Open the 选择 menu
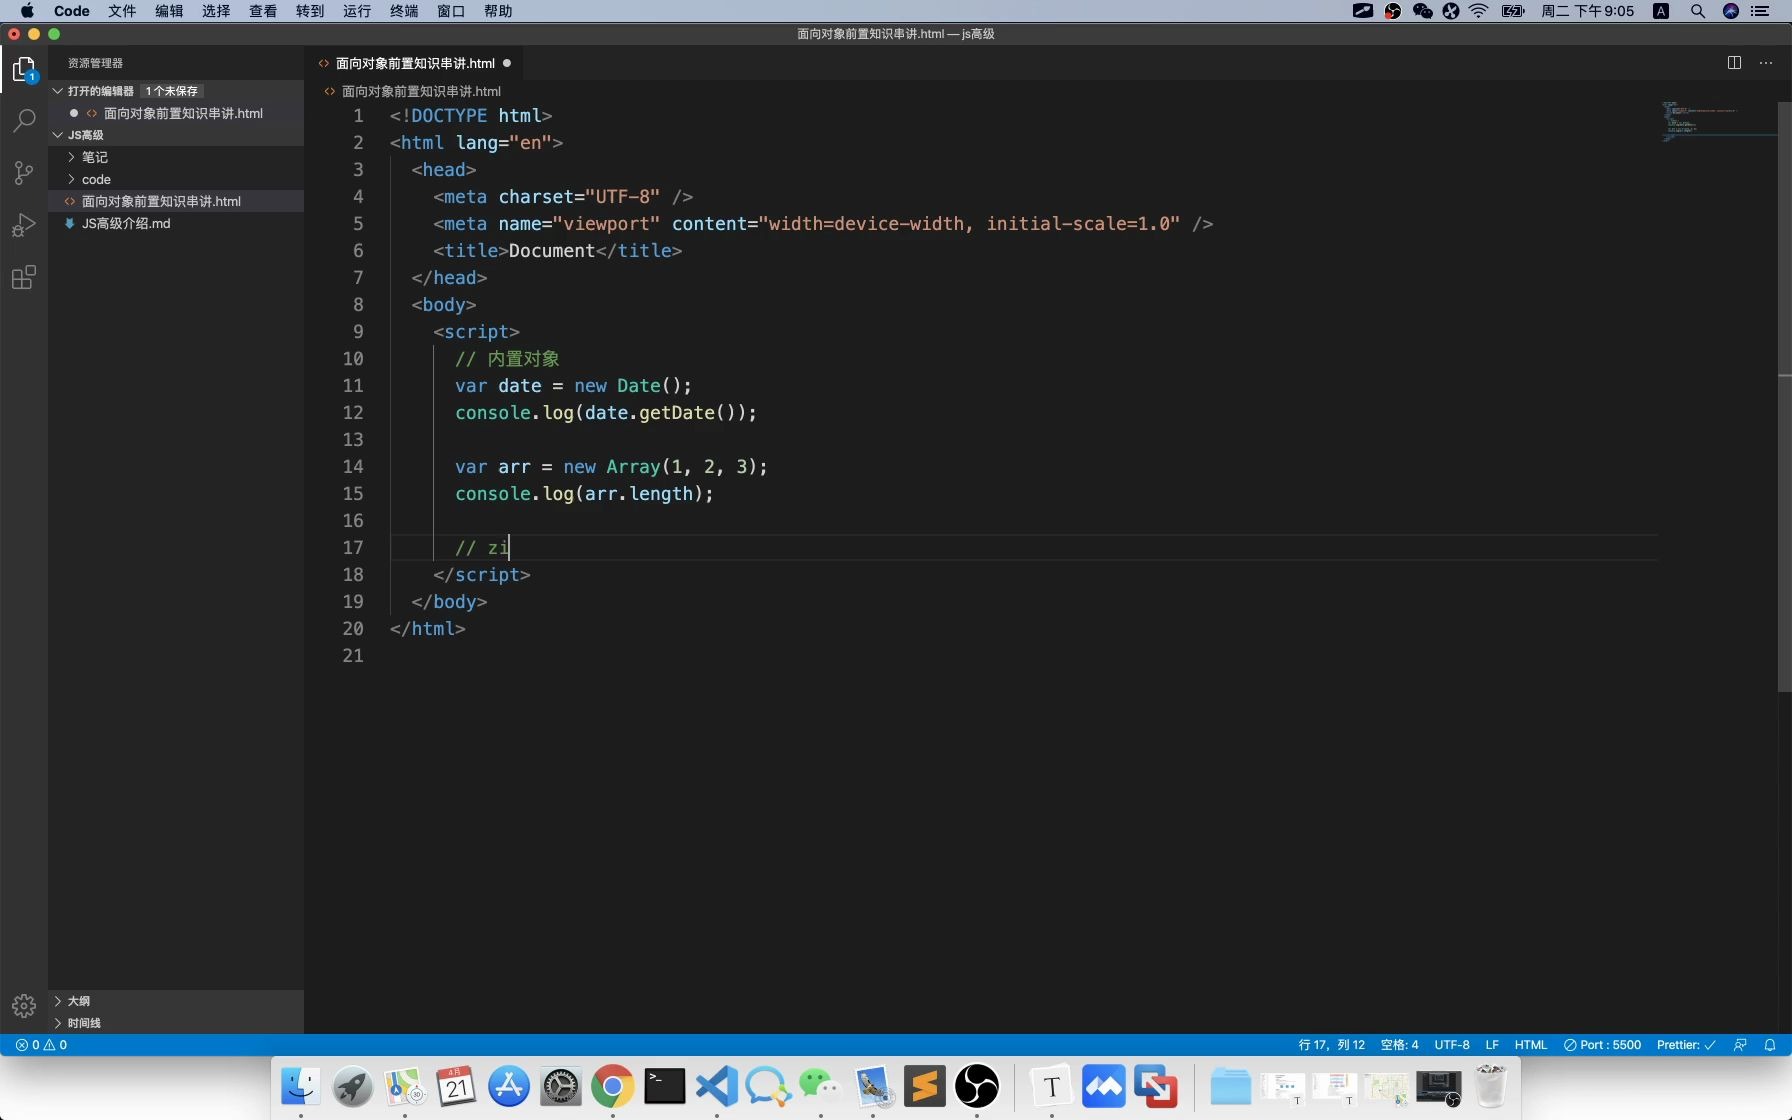This screenshot has height=1120, width=1792. pyautogui.click(x=216, y=11)
